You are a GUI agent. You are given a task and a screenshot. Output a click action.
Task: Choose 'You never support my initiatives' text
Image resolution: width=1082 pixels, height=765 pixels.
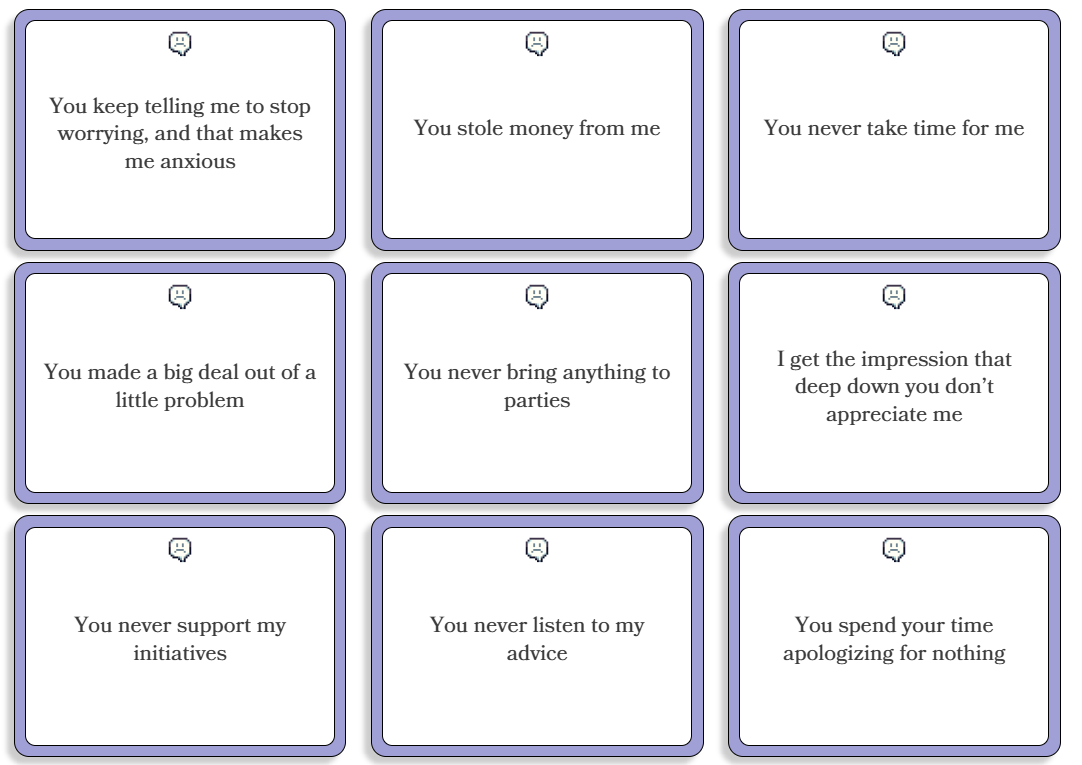click(x=180, y=639)
